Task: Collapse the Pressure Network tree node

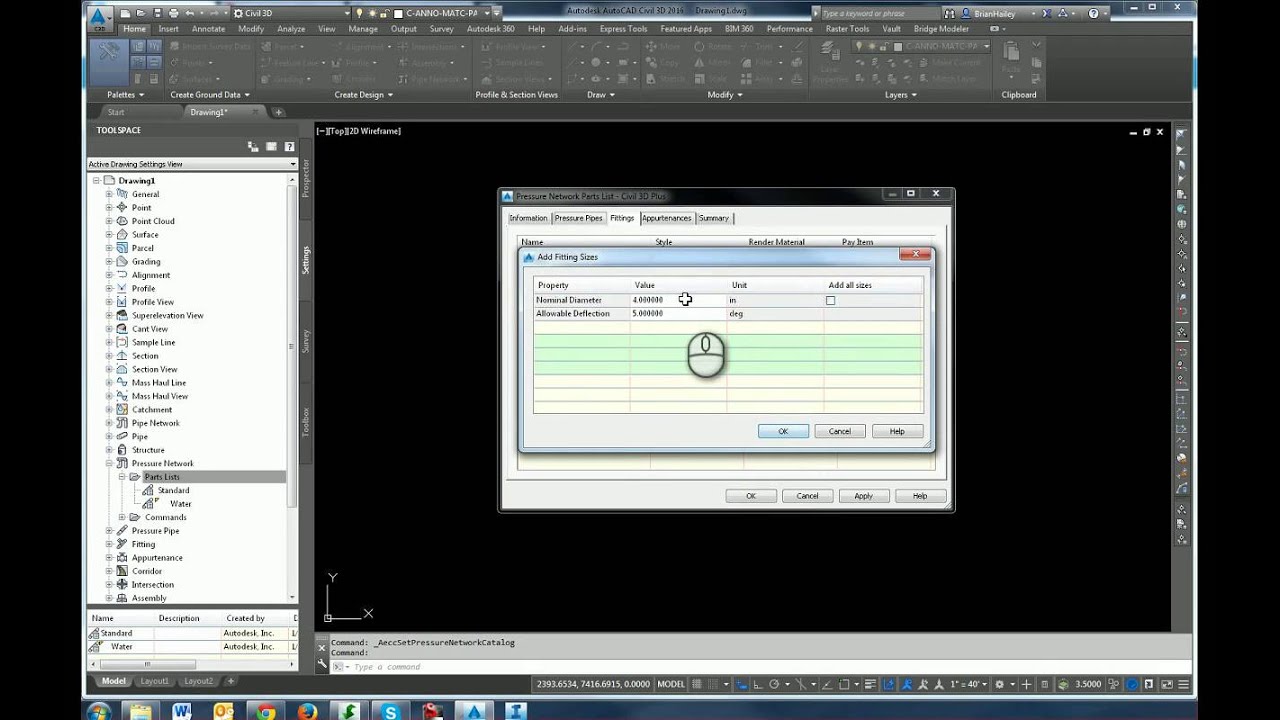Action: coord(109,463)
